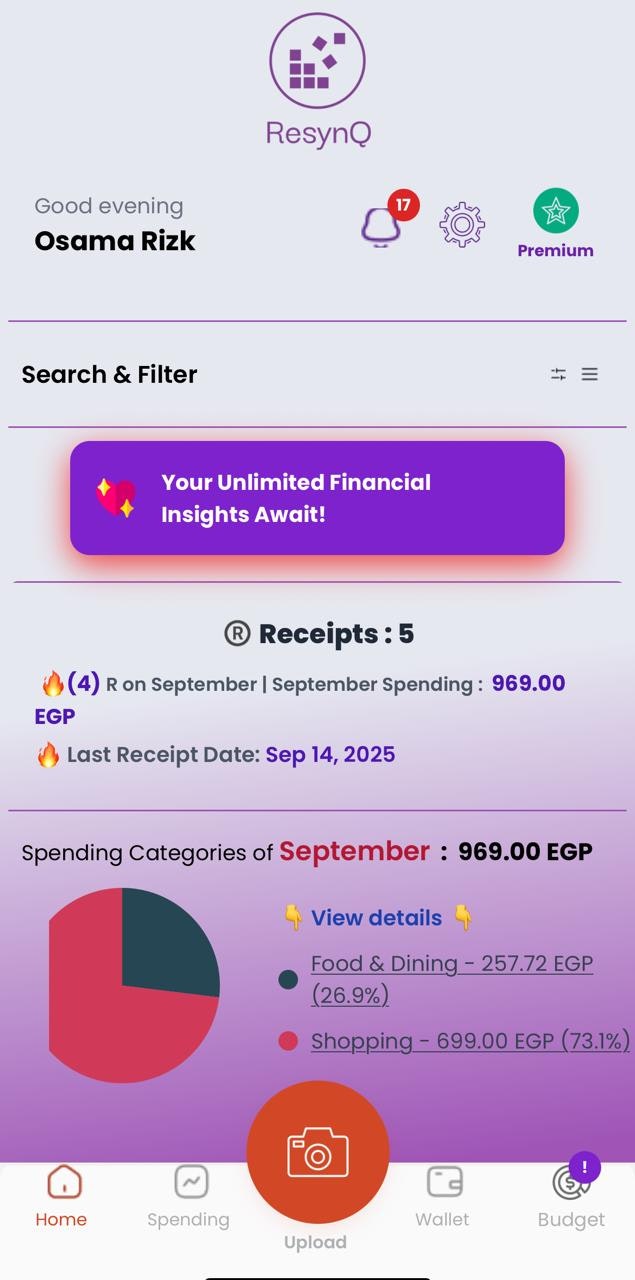The image size is (635, 1280).
Task: Tap the sparkling hearts icon on banner
Action: 115,497
